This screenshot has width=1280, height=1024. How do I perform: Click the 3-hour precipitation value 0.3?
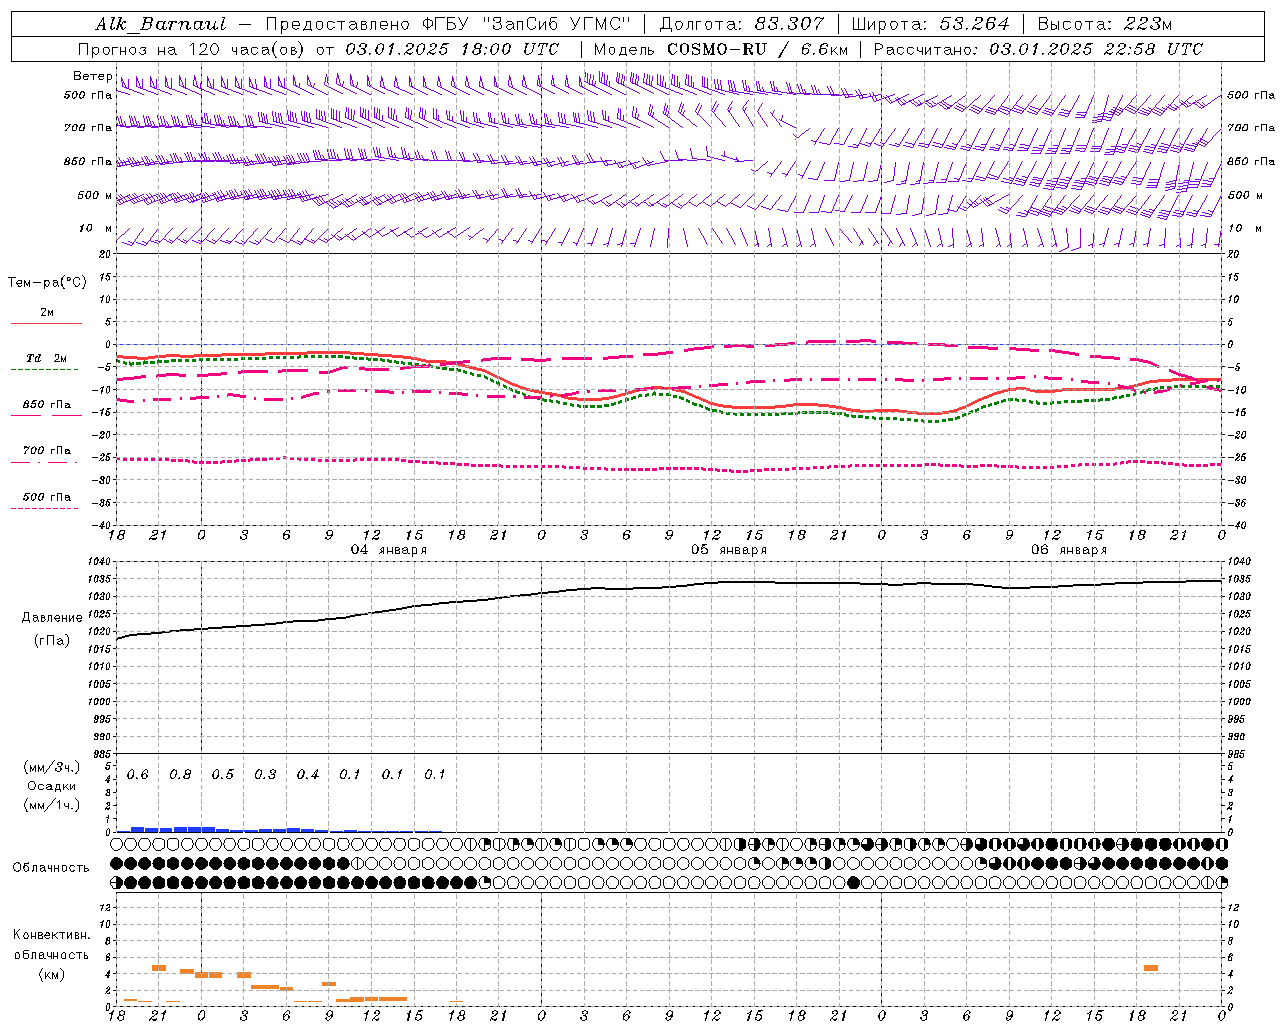coord(265,775)
